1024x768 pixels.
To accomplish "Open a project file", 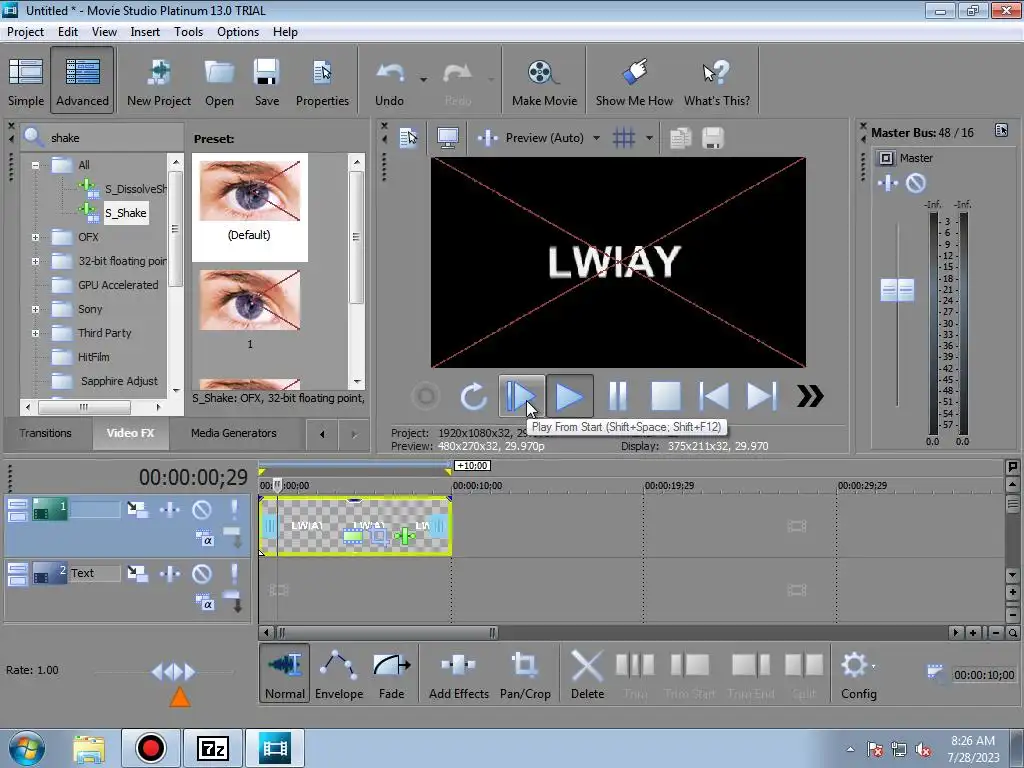I will point(219,82).
